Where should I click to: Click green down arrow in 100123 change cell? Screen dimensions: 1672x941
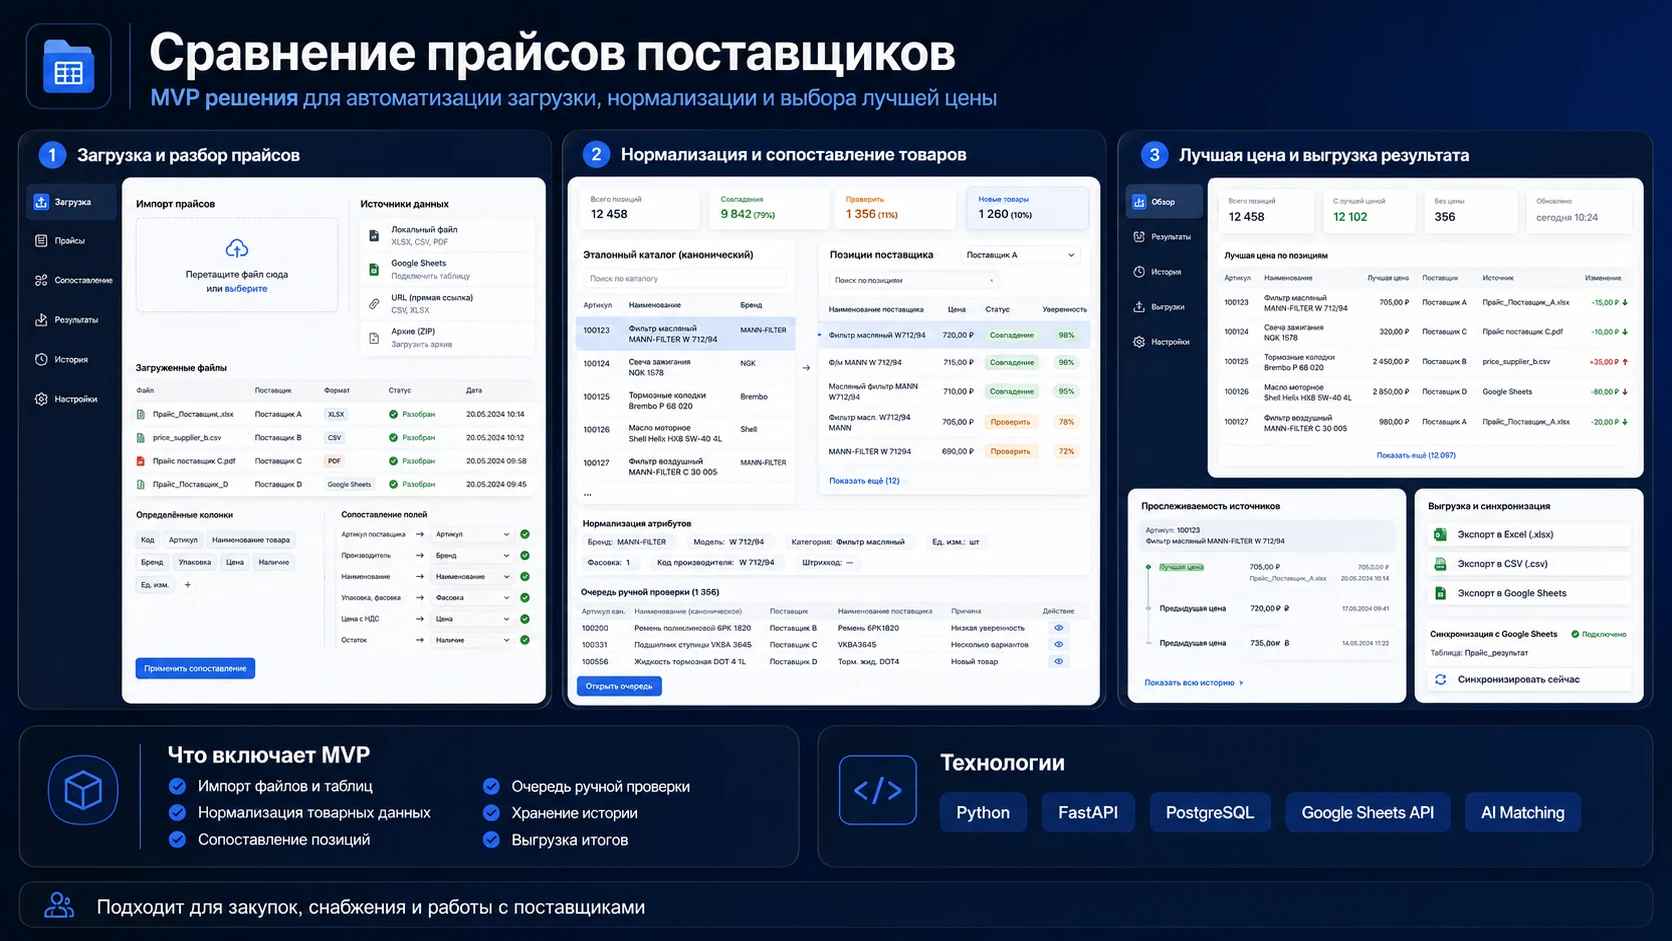point(1625,302)
